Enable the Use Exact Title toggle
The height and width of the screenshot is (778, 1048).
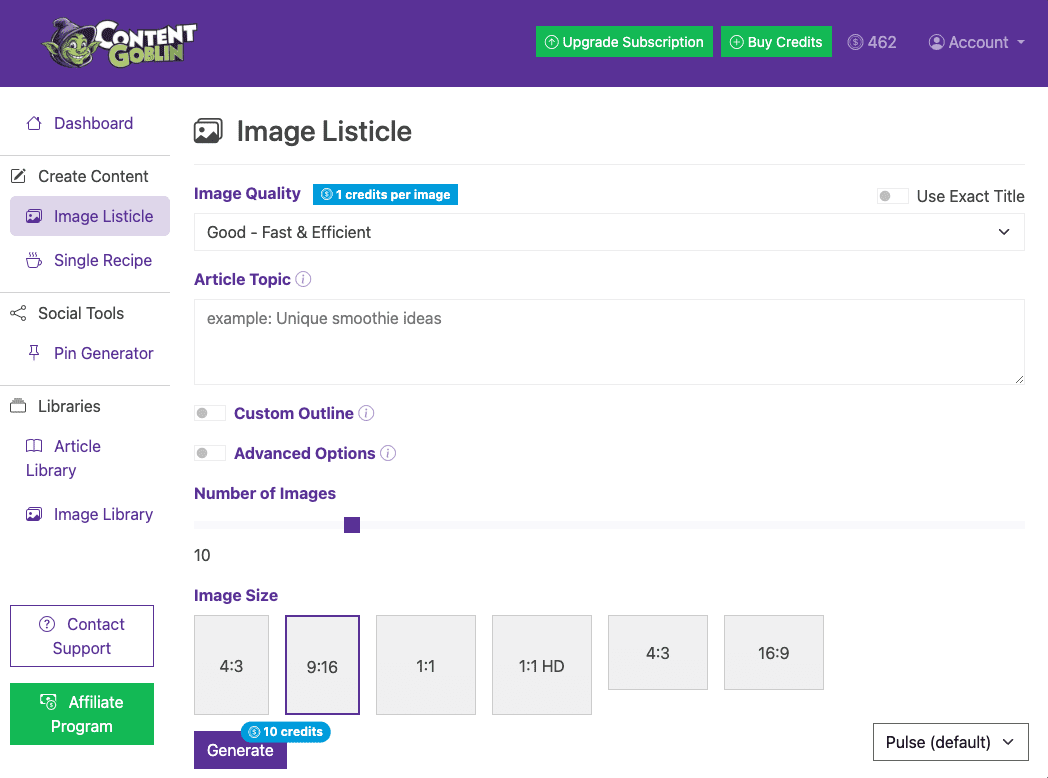click(x=892, y=196)
